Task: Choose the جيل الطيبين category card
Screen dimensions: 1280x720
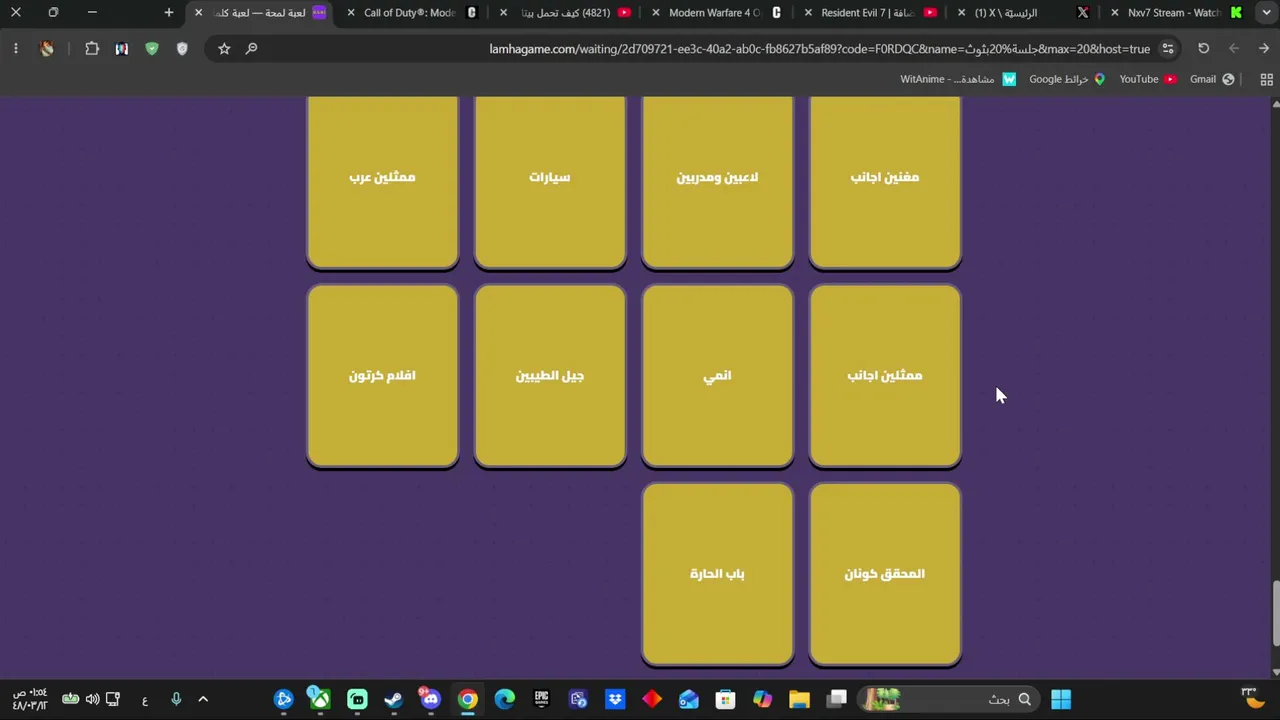Action: (550, 376)
